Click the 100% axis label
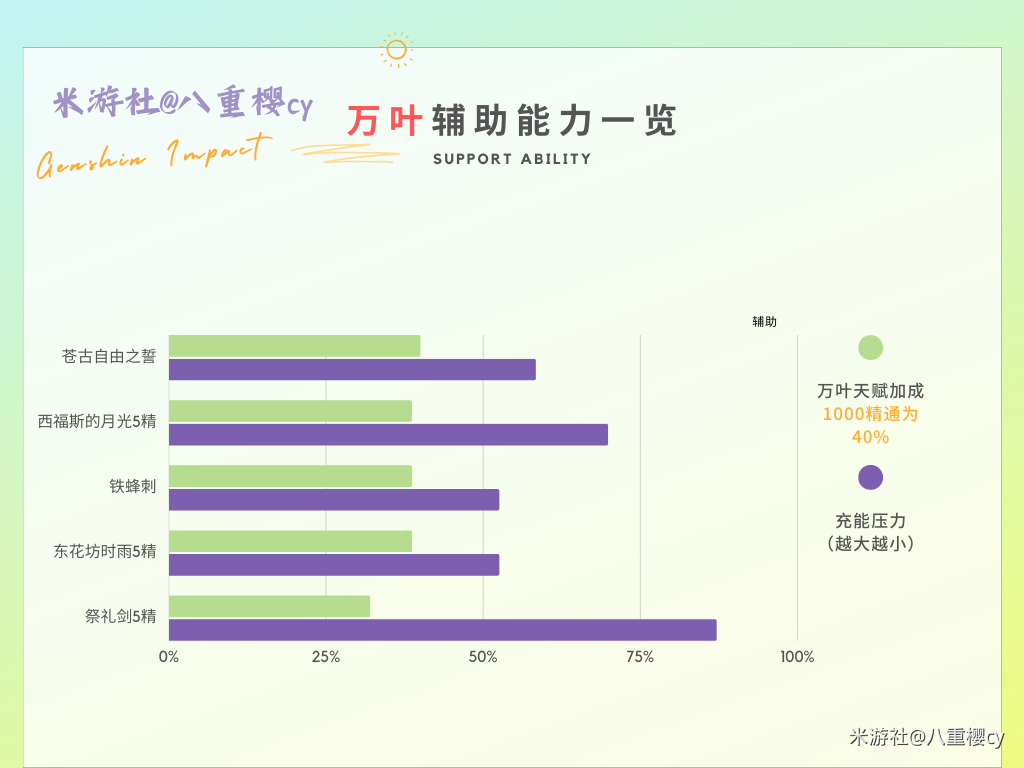Viewport: 1024px width, 768px height. [x=797, y=657]
